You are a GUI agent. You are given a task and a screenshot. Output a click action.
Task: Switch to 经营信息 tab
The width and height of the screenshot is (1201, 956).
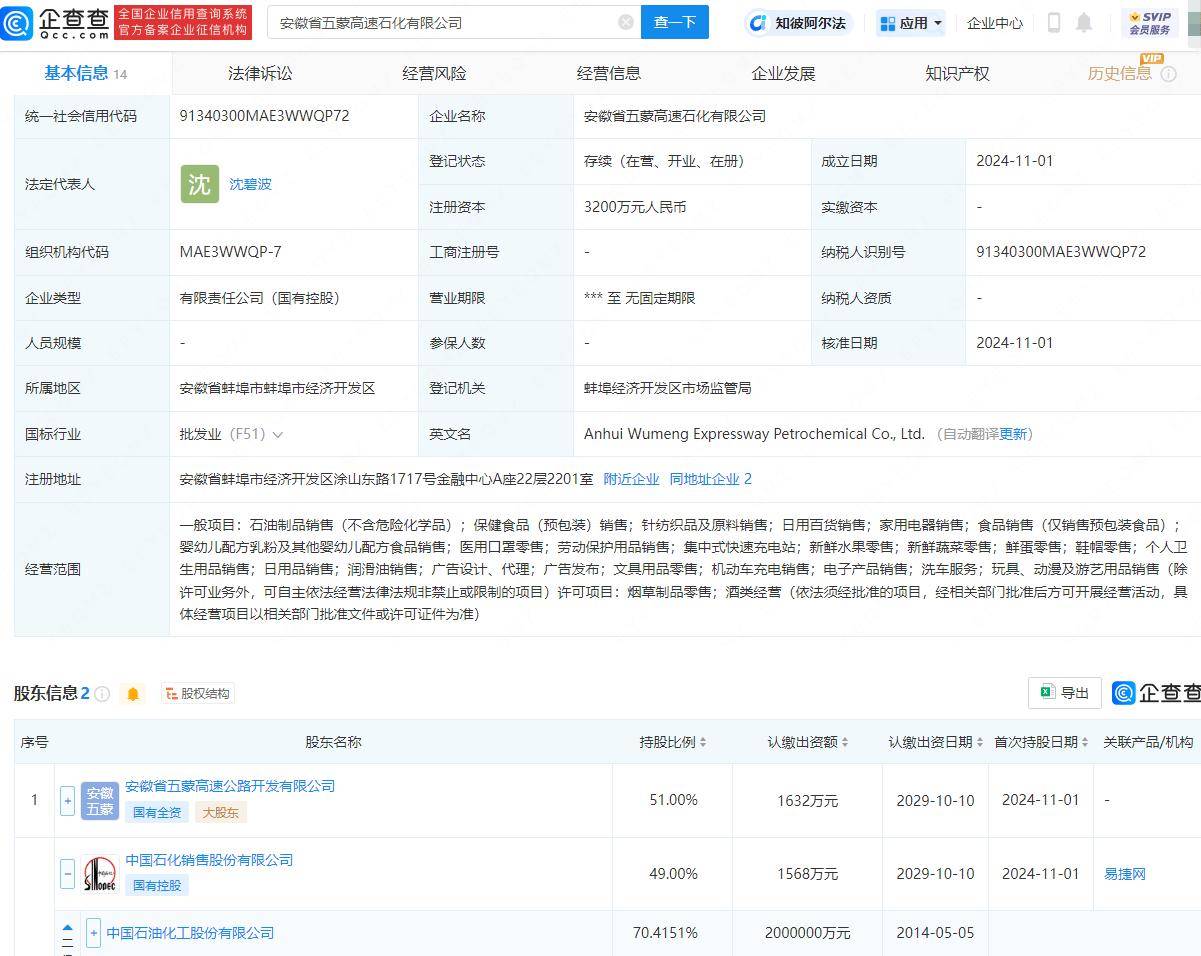pos(609,73)
